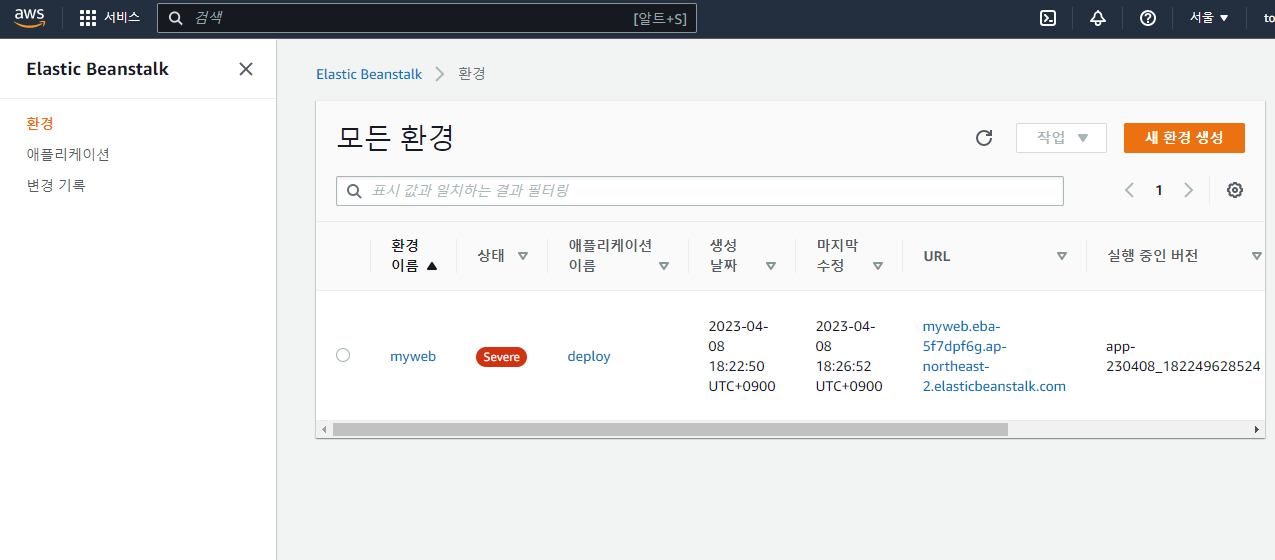Click the scrollbar left arrow
The image size is (1275, 560).
(323, 429)
